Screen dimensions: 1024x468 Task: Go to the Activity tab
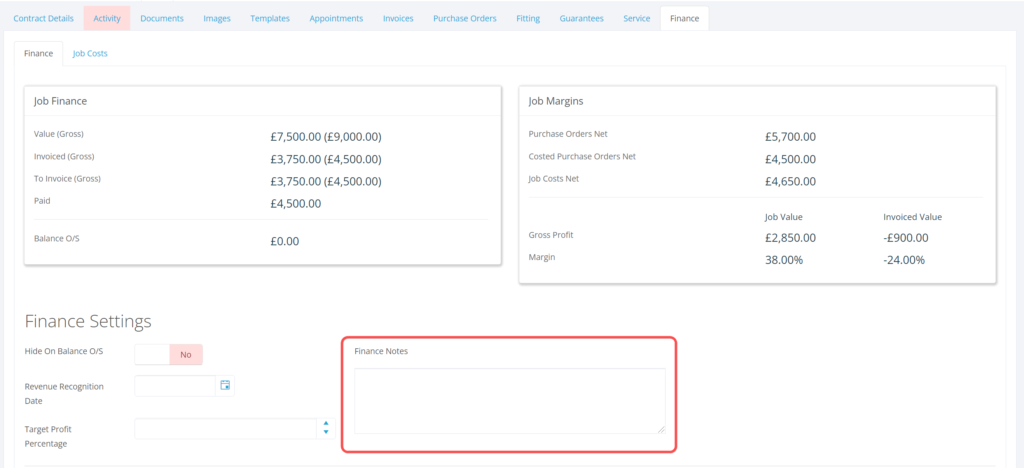107,18
